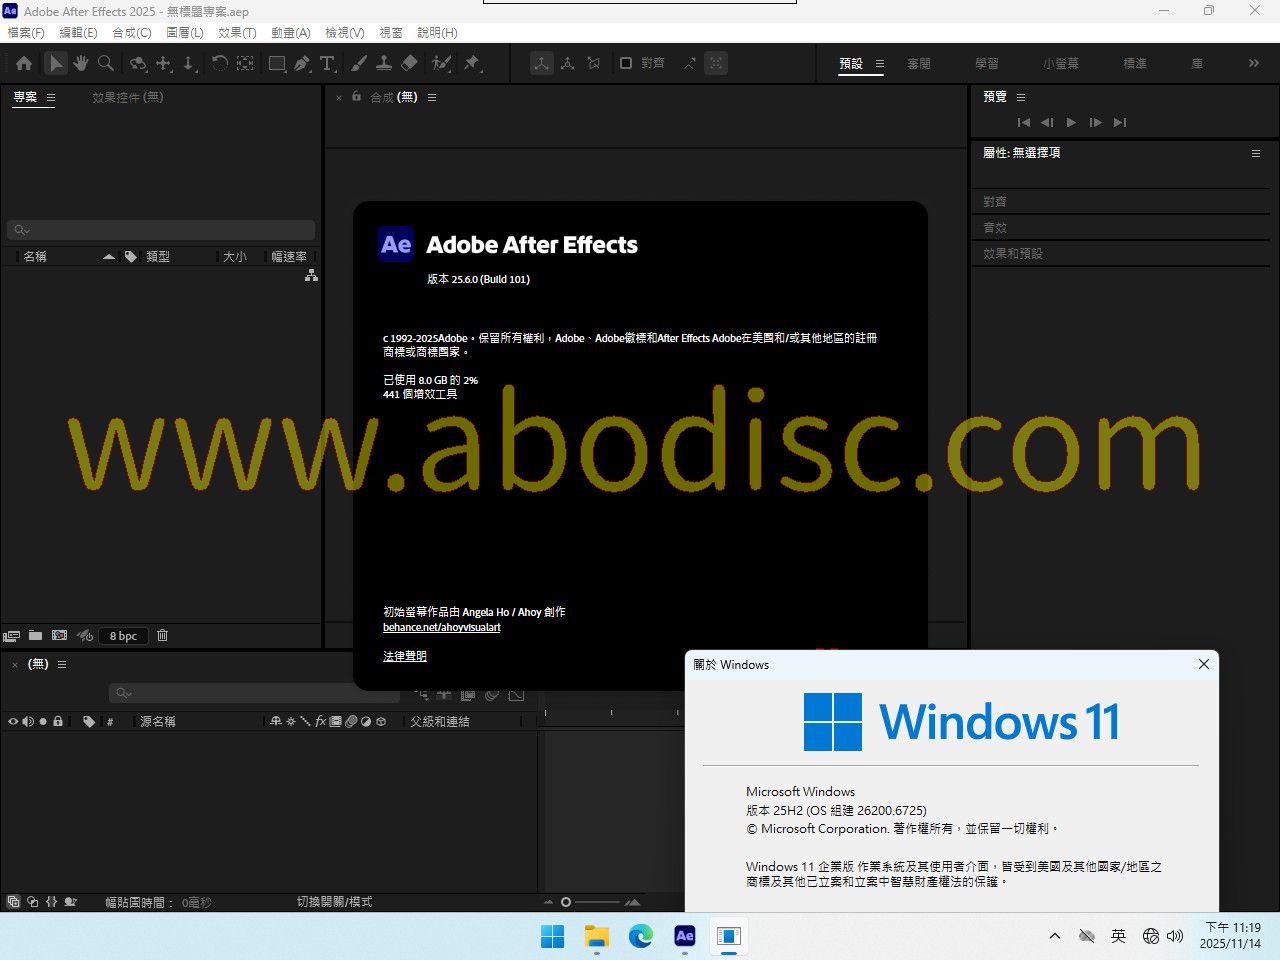
Task: Open the 專案 panel hamburger menu
Action: [51, 98]
